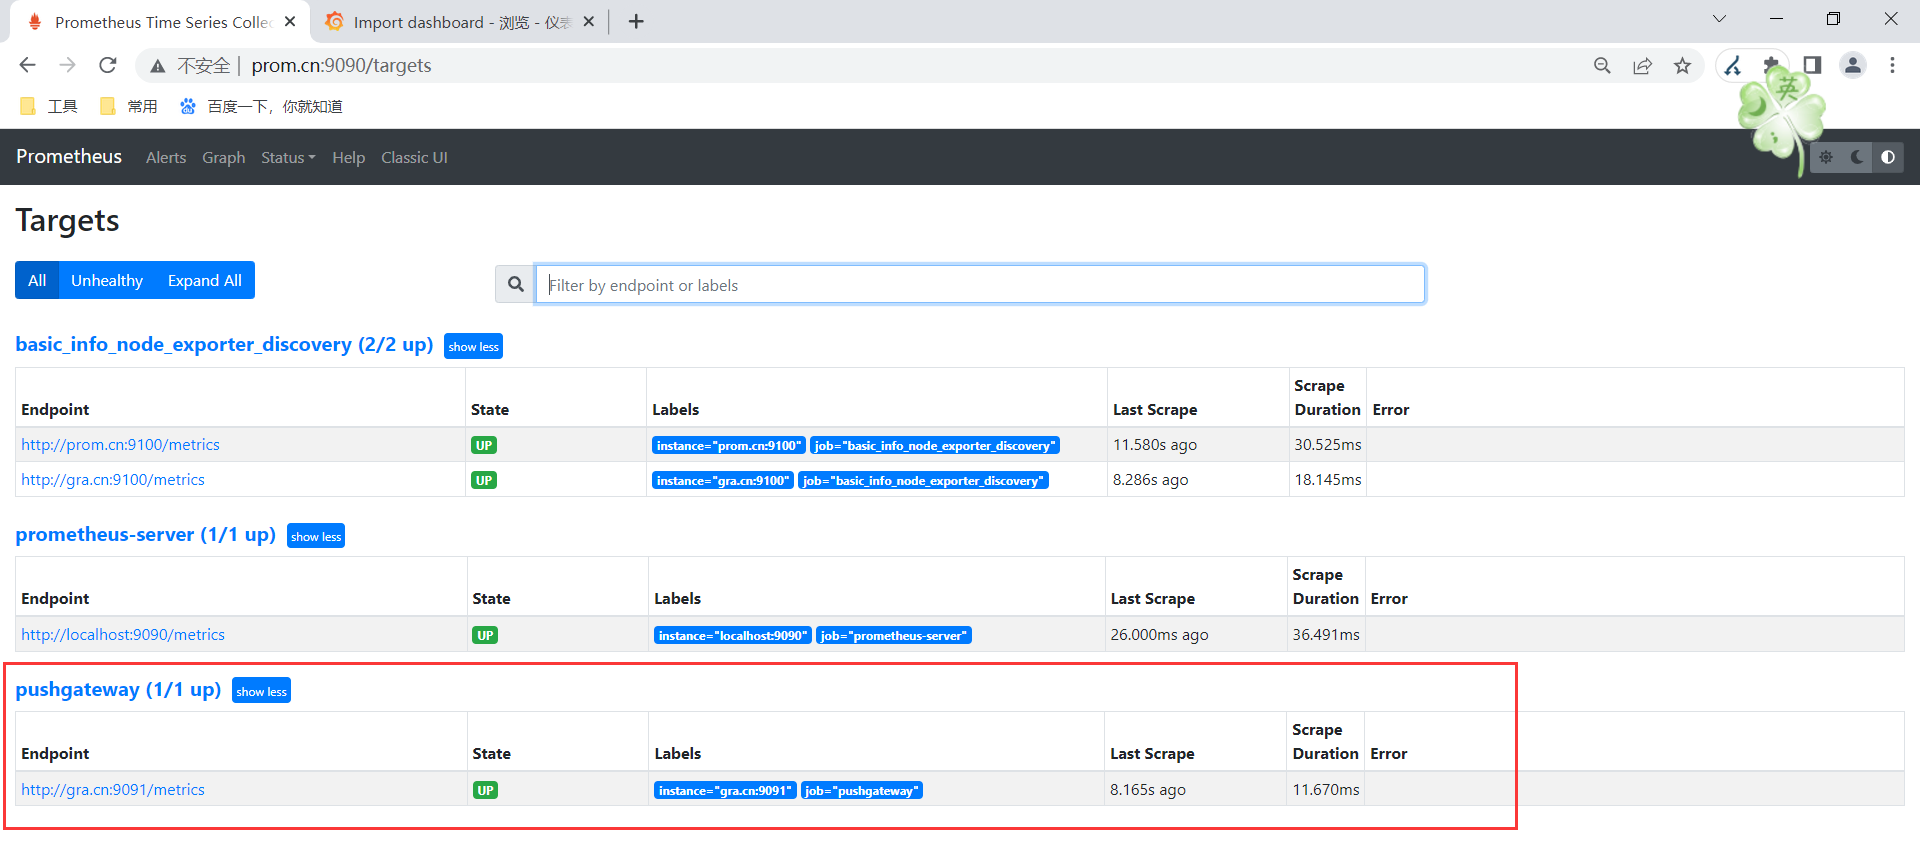Image resolution: width=1920 pixels, height=856 pixels.
Task: Open the Help menu item
Action: coord(348,158)
